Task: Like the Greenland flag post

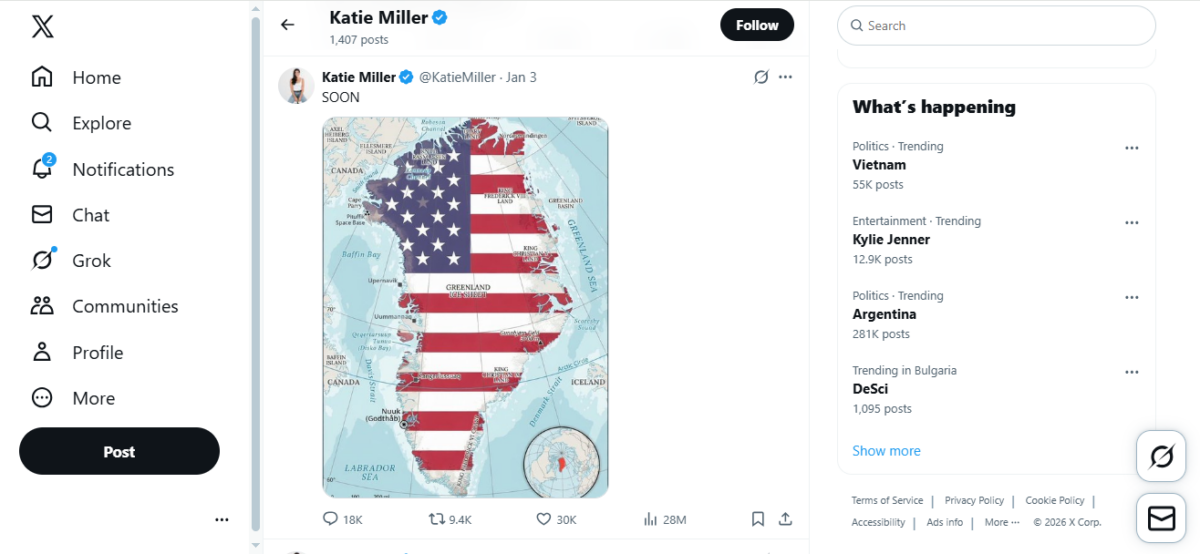Action: coord(544,519)
